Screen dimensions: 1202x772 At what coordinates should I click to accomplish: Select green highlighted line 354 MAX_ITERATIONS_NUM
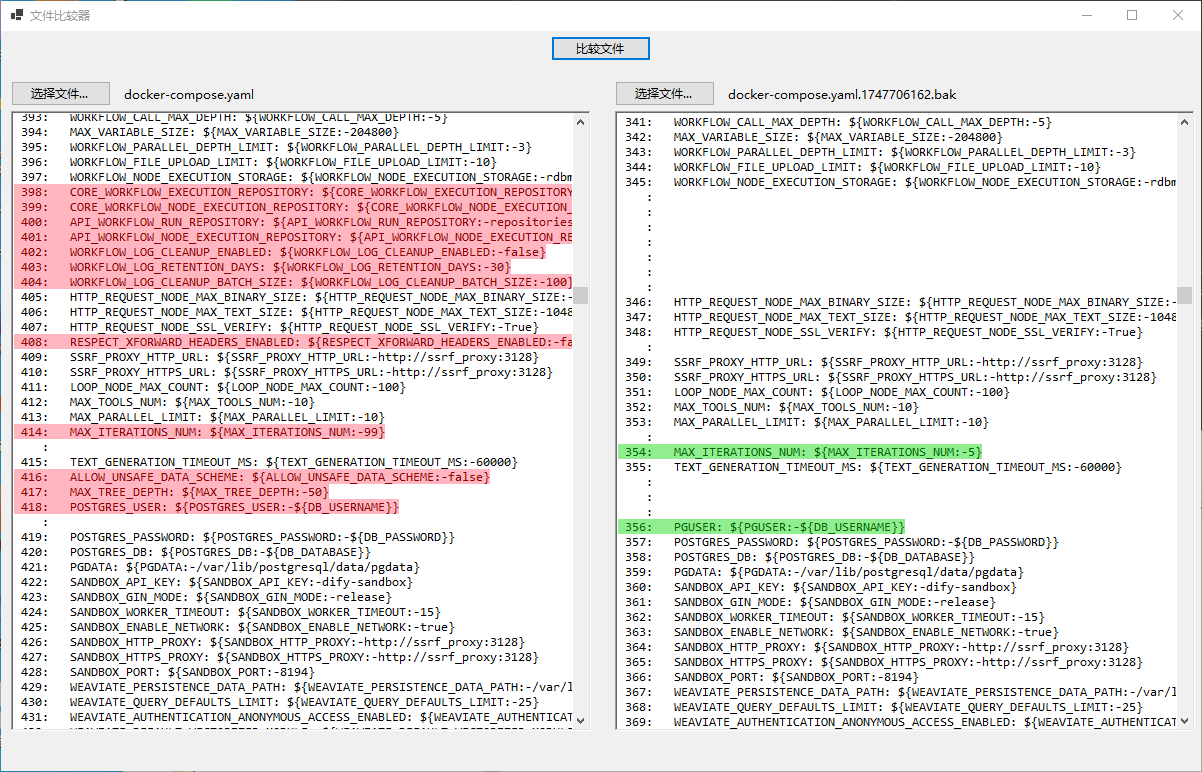click(x=800, y=452)
